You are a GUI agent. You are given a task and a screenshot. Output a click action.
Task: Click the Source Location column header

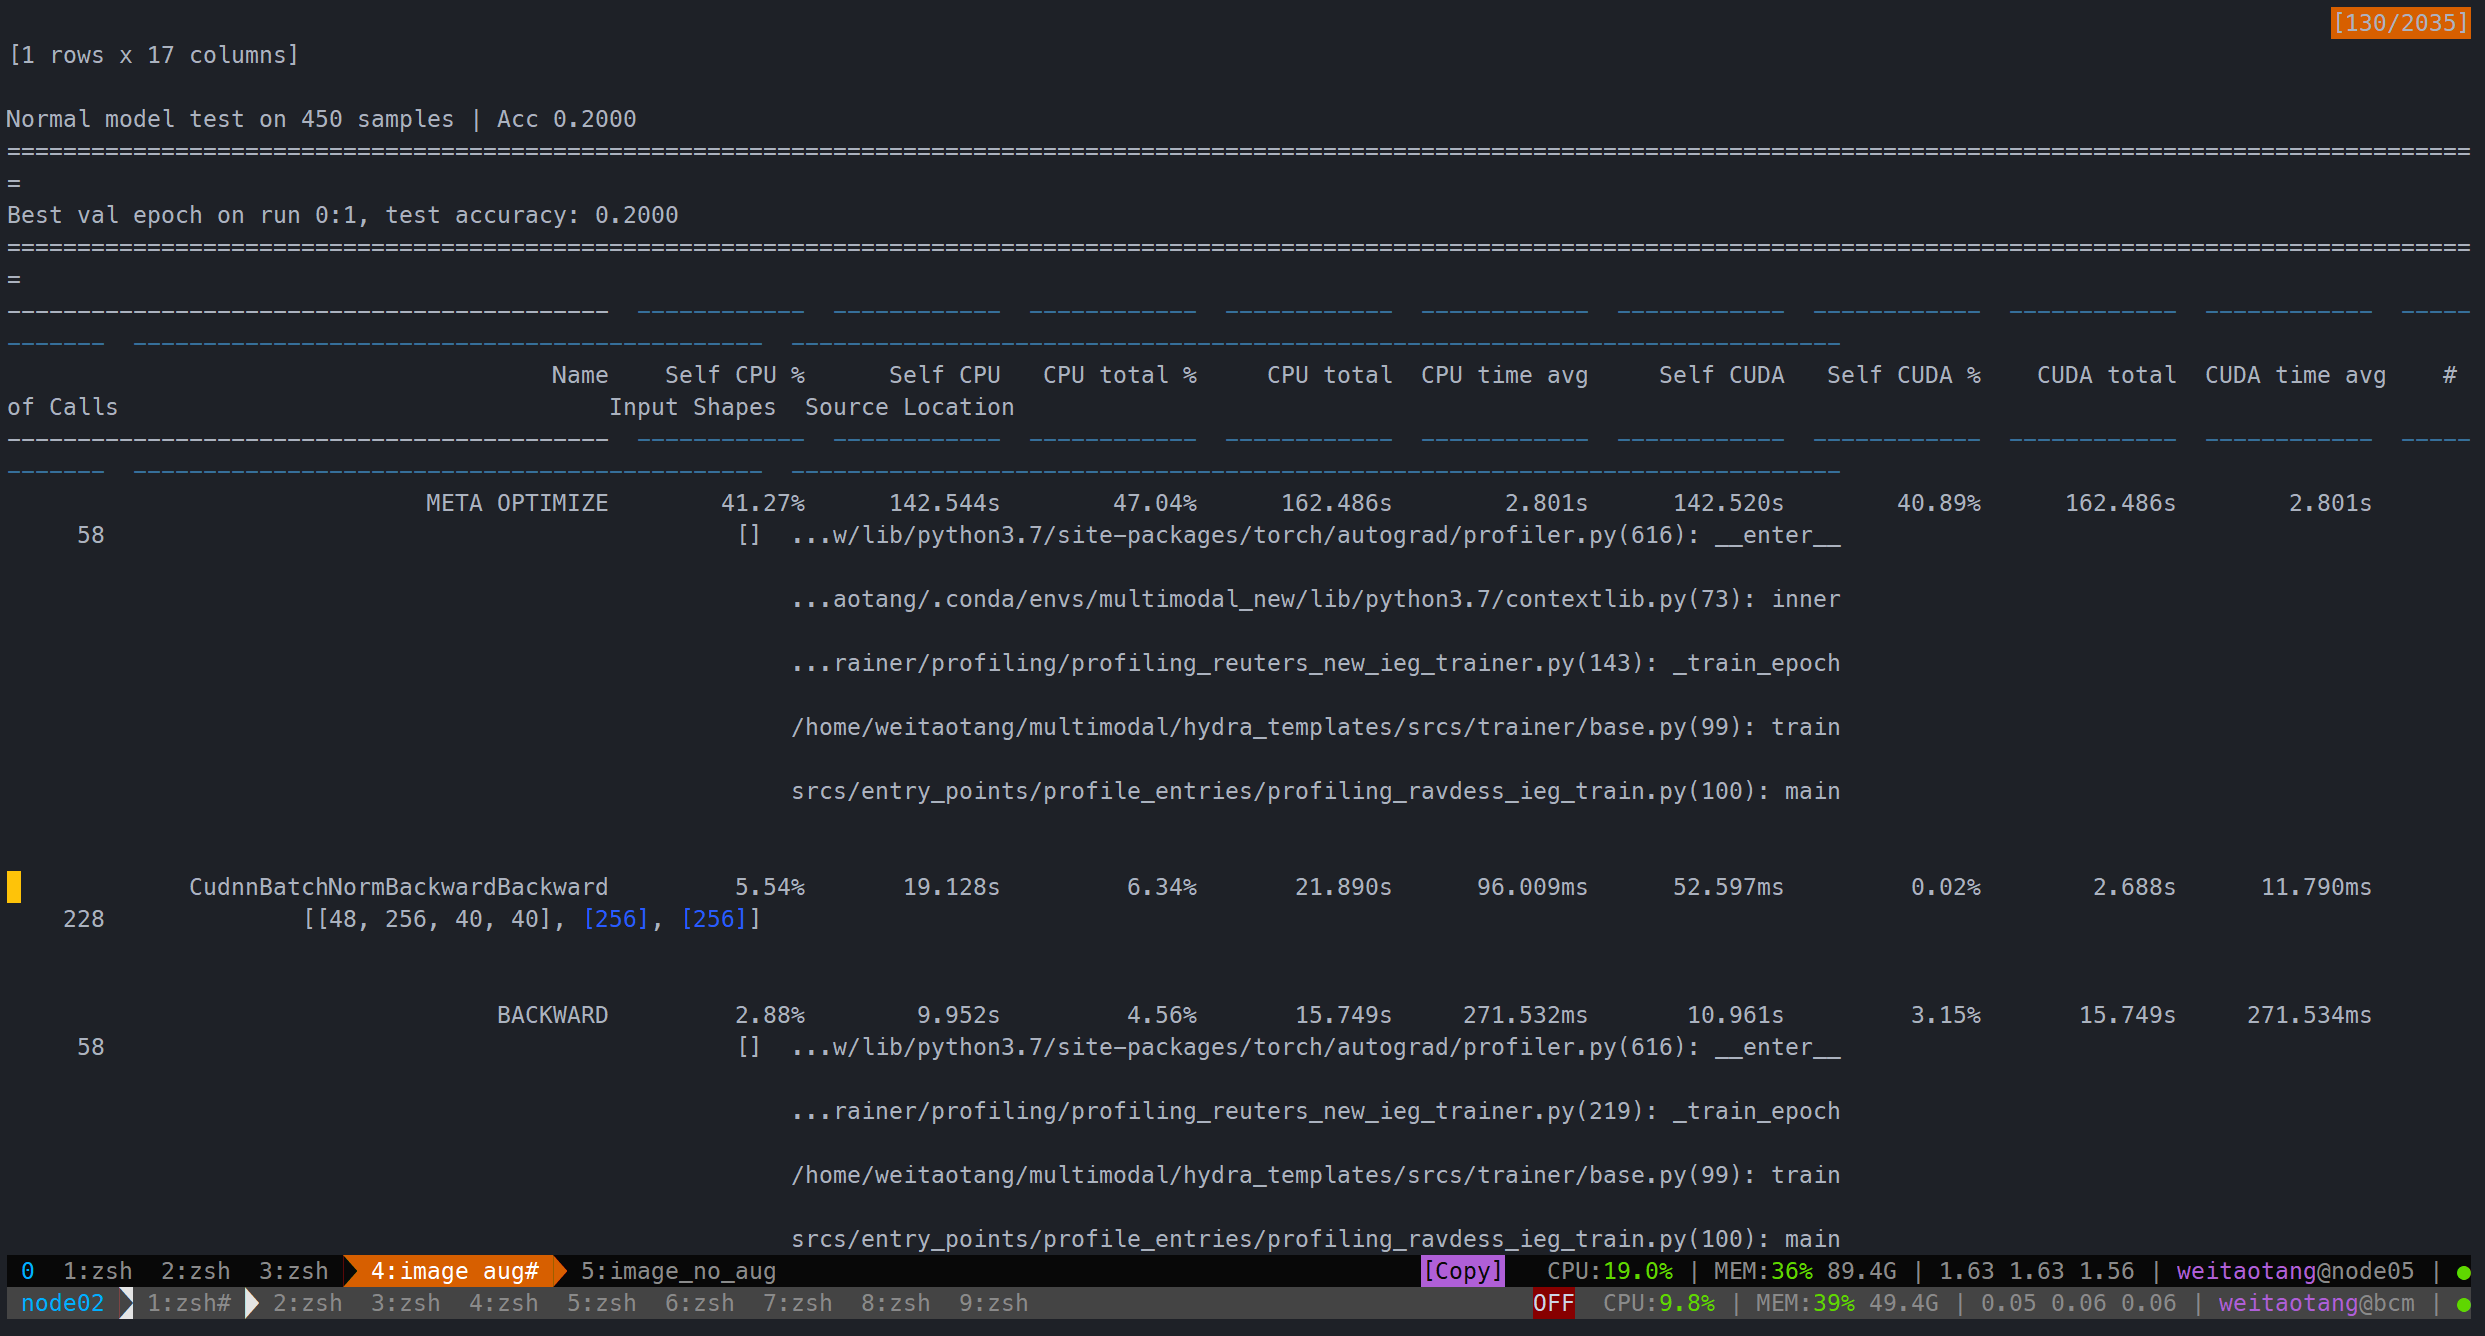tap(910, 407)
